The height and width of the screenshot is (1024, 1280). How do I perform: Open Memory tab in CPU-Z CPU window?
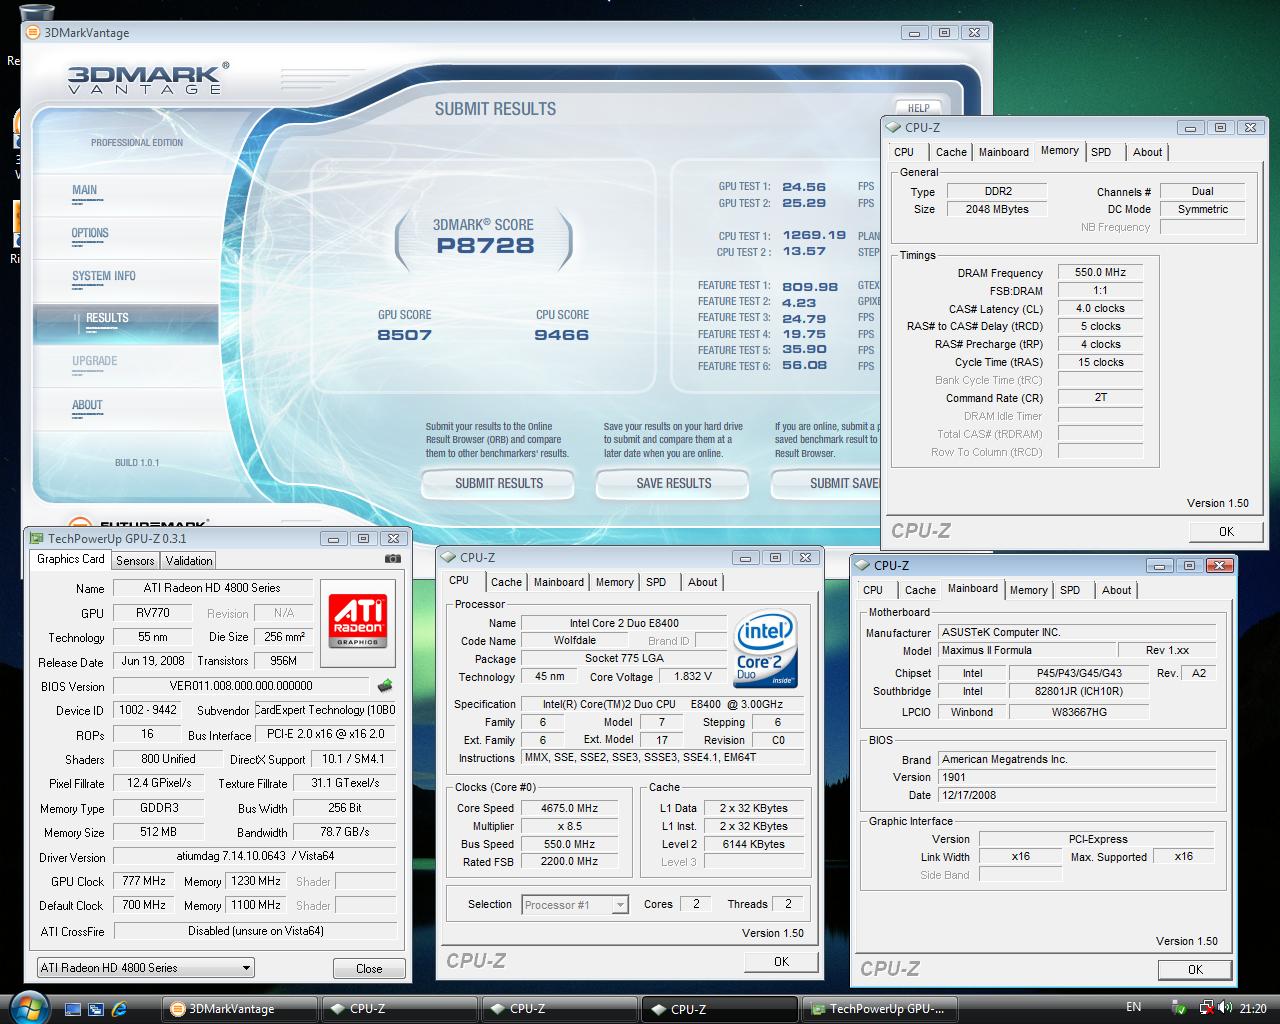tap(614, 582)
